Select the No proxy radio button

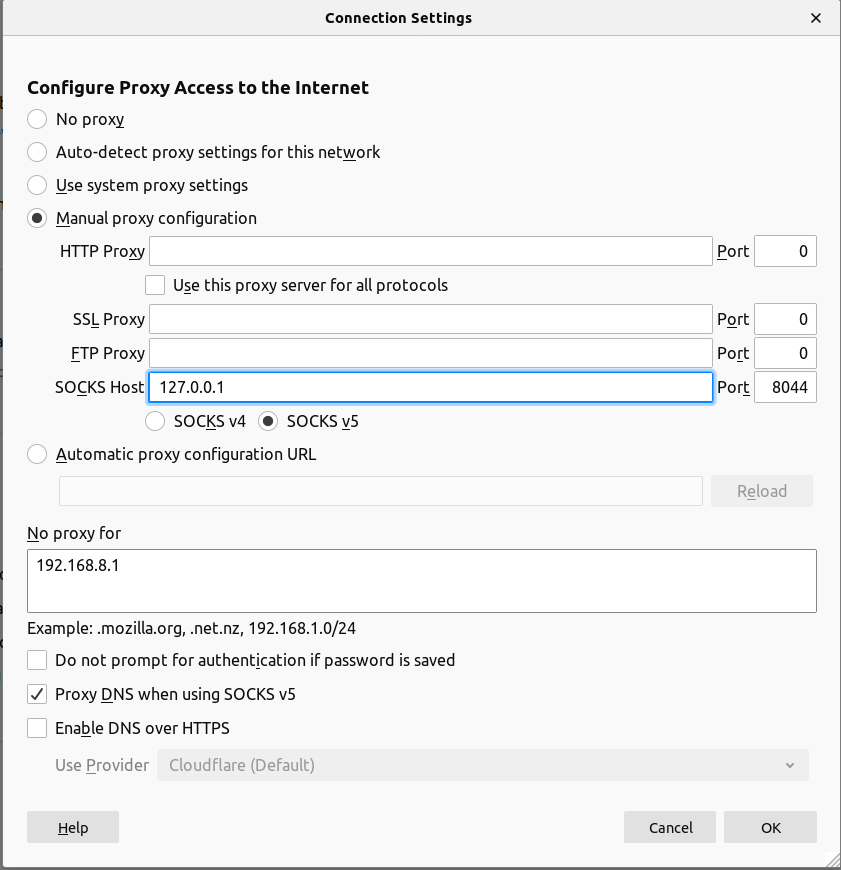[x=37, y=119]
